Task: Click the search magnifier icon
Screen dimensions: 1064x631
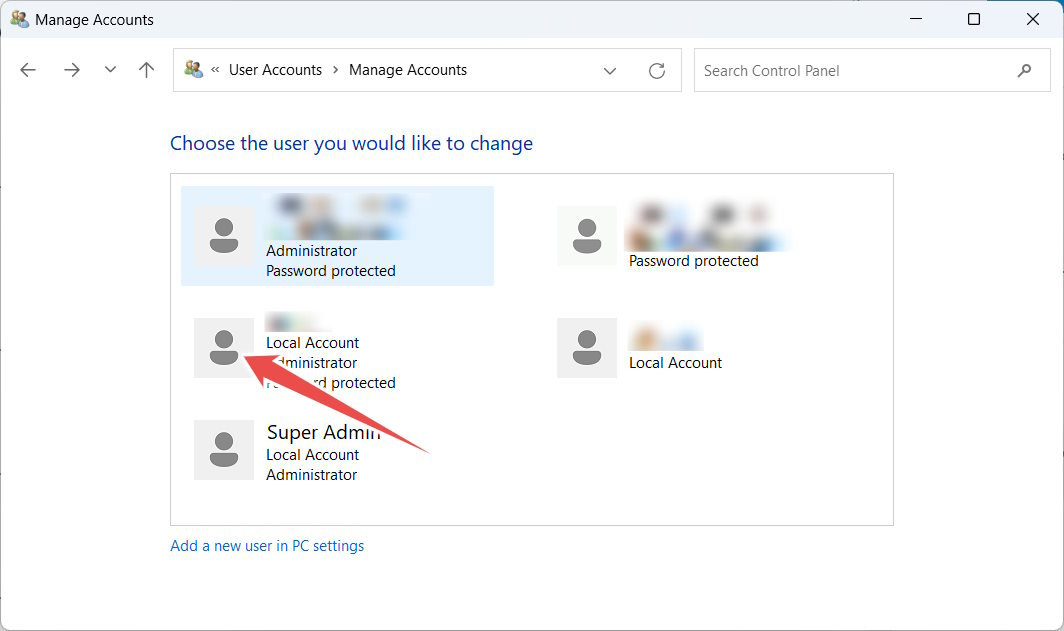Action: (1024, 70)
